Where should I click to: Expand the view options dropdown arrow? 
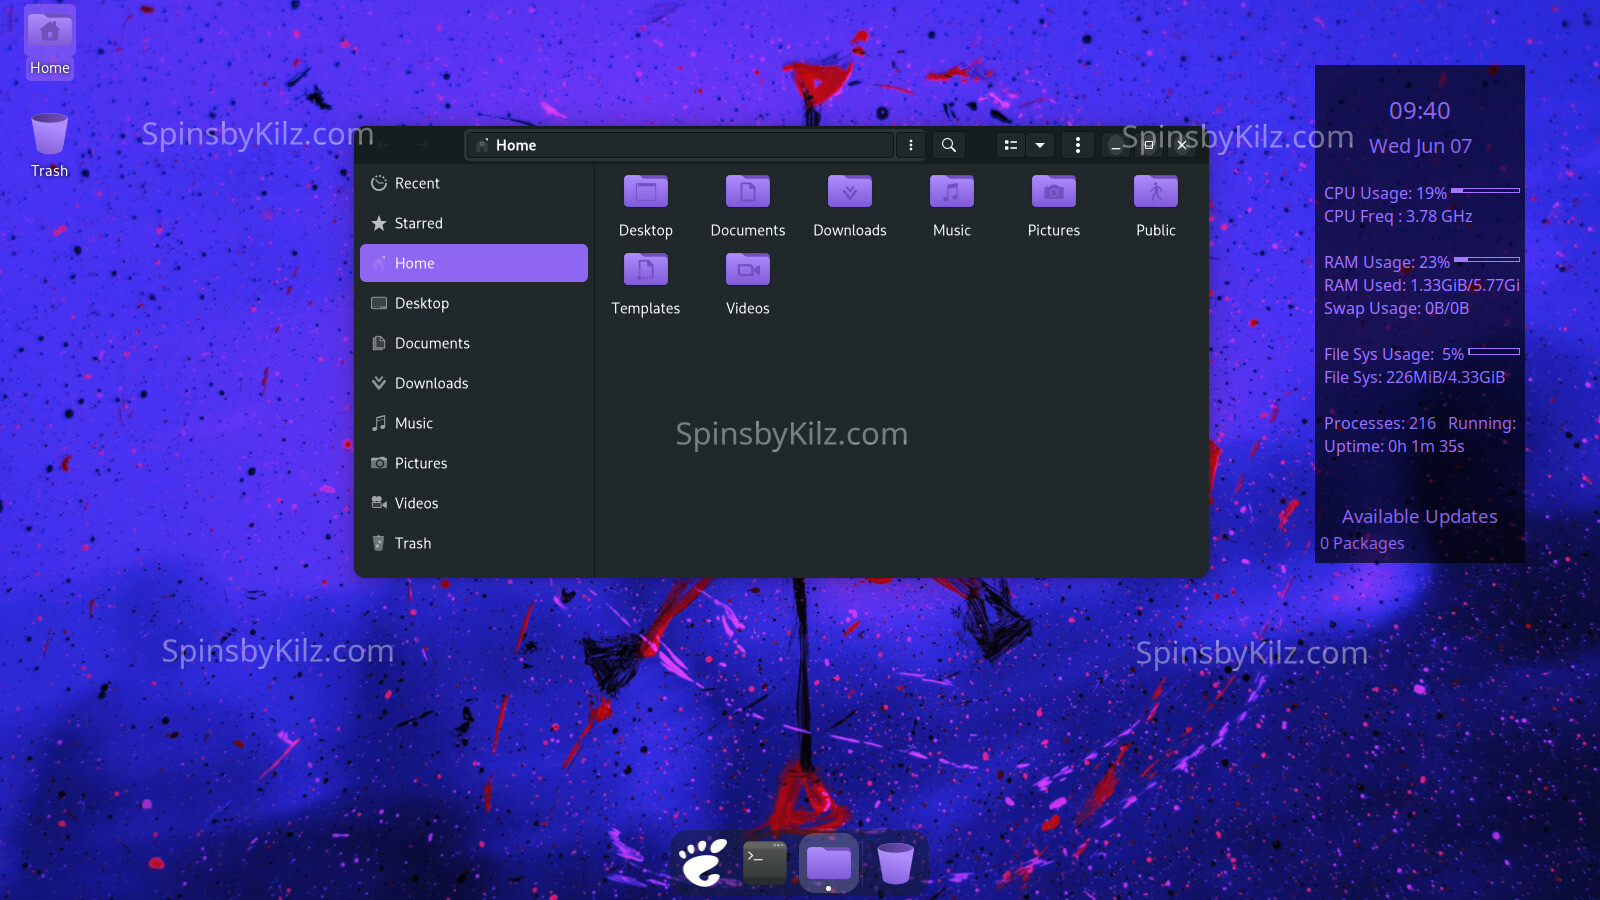pyautogui.click(x=1040, y=145)
